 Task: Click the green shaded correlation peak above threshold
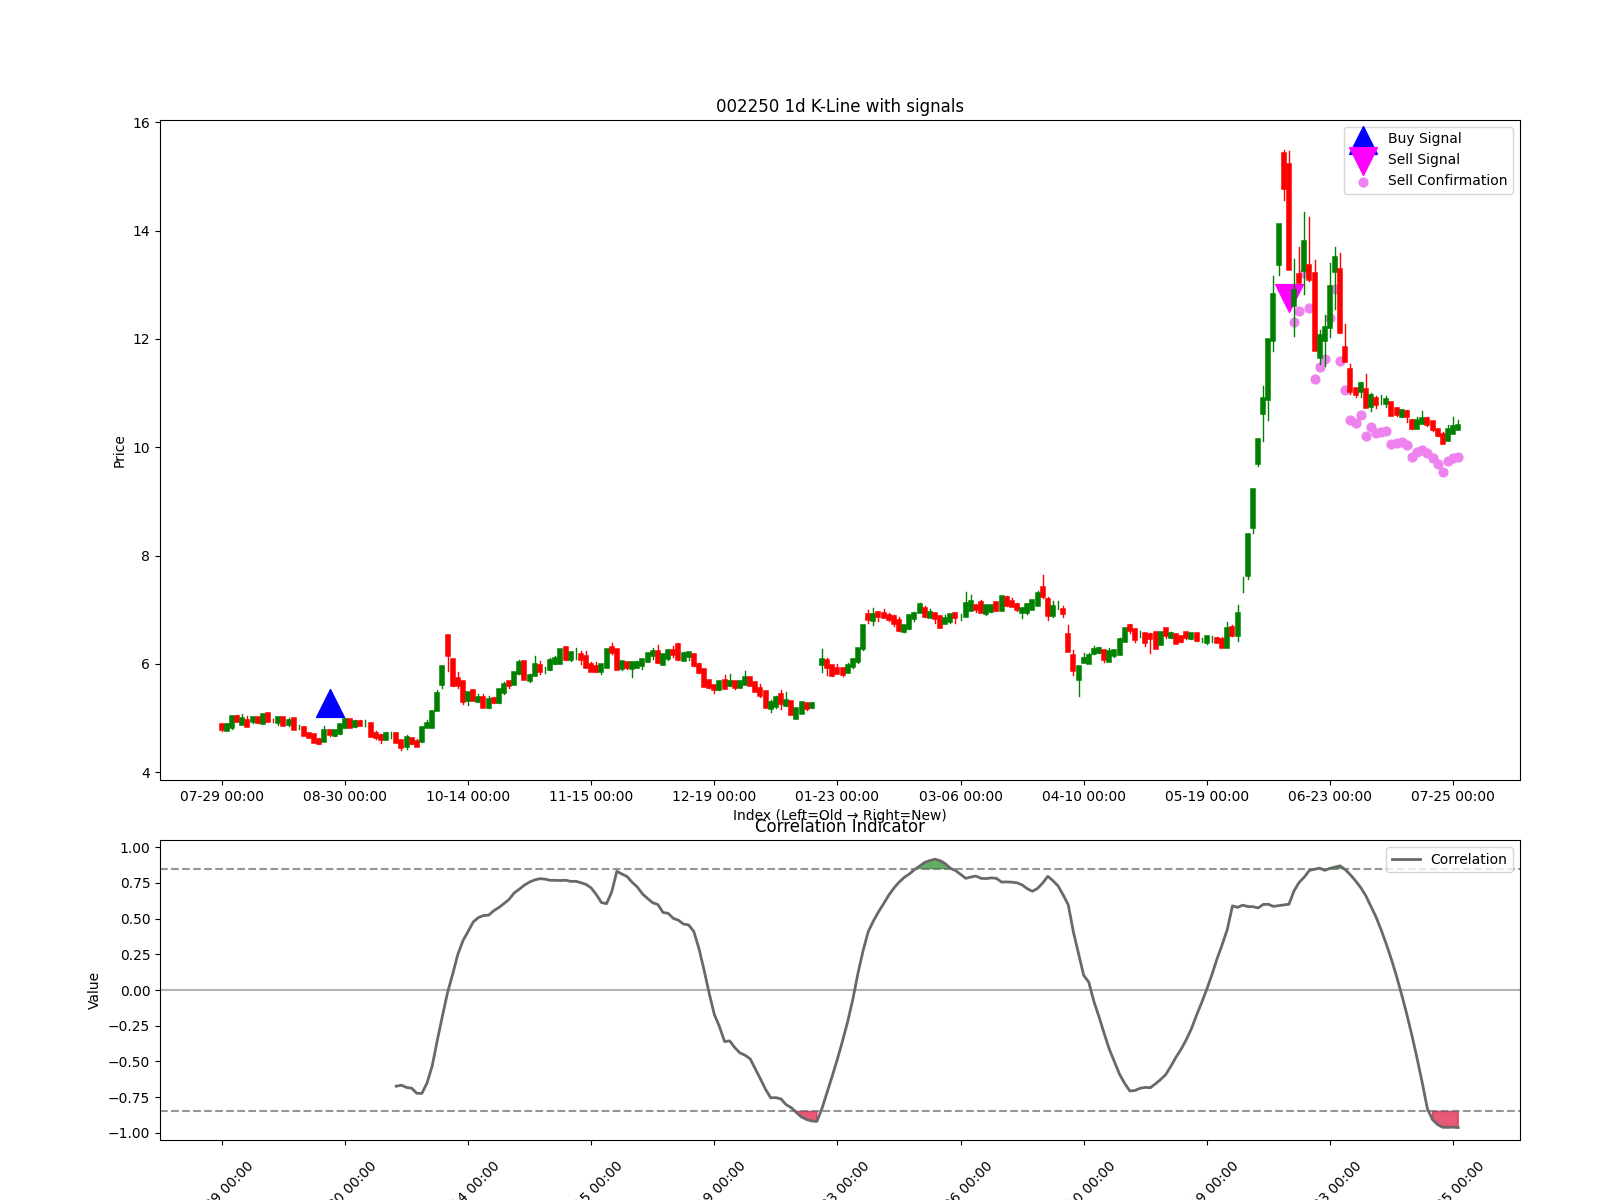(934, 864)
